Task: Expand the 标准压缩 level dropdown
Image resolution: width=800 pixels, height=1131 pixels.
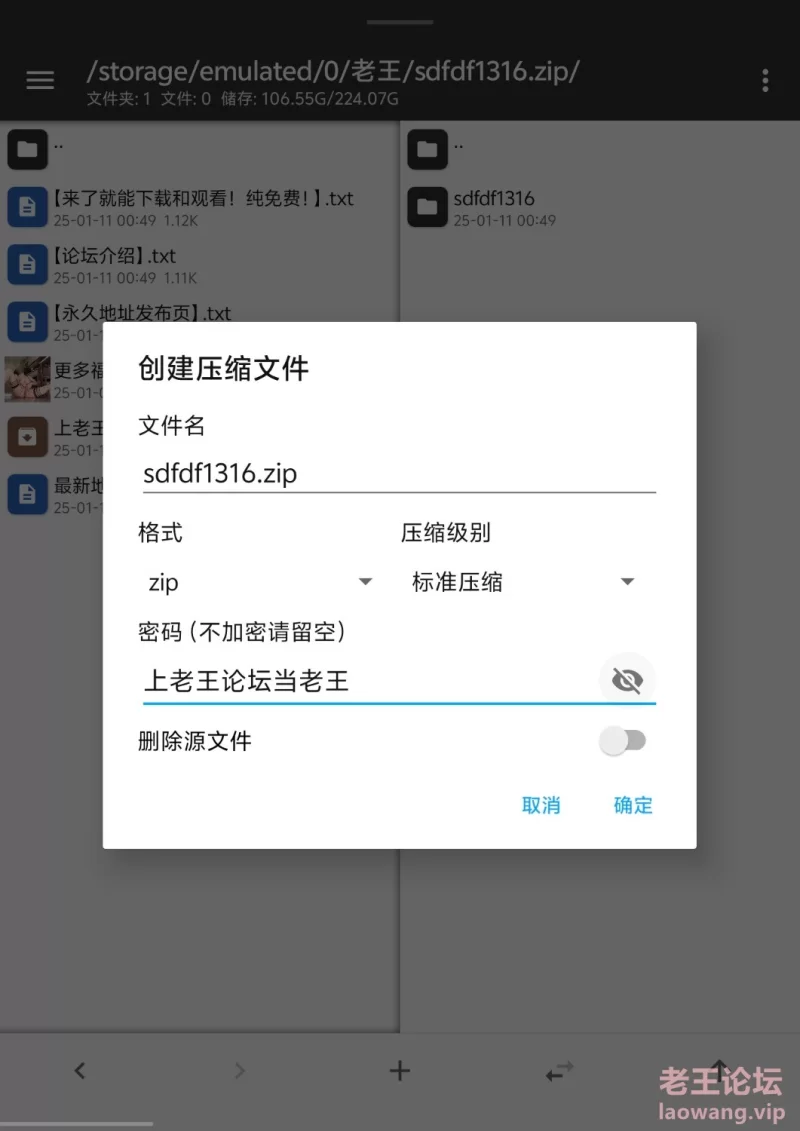Action: point(521,582)
